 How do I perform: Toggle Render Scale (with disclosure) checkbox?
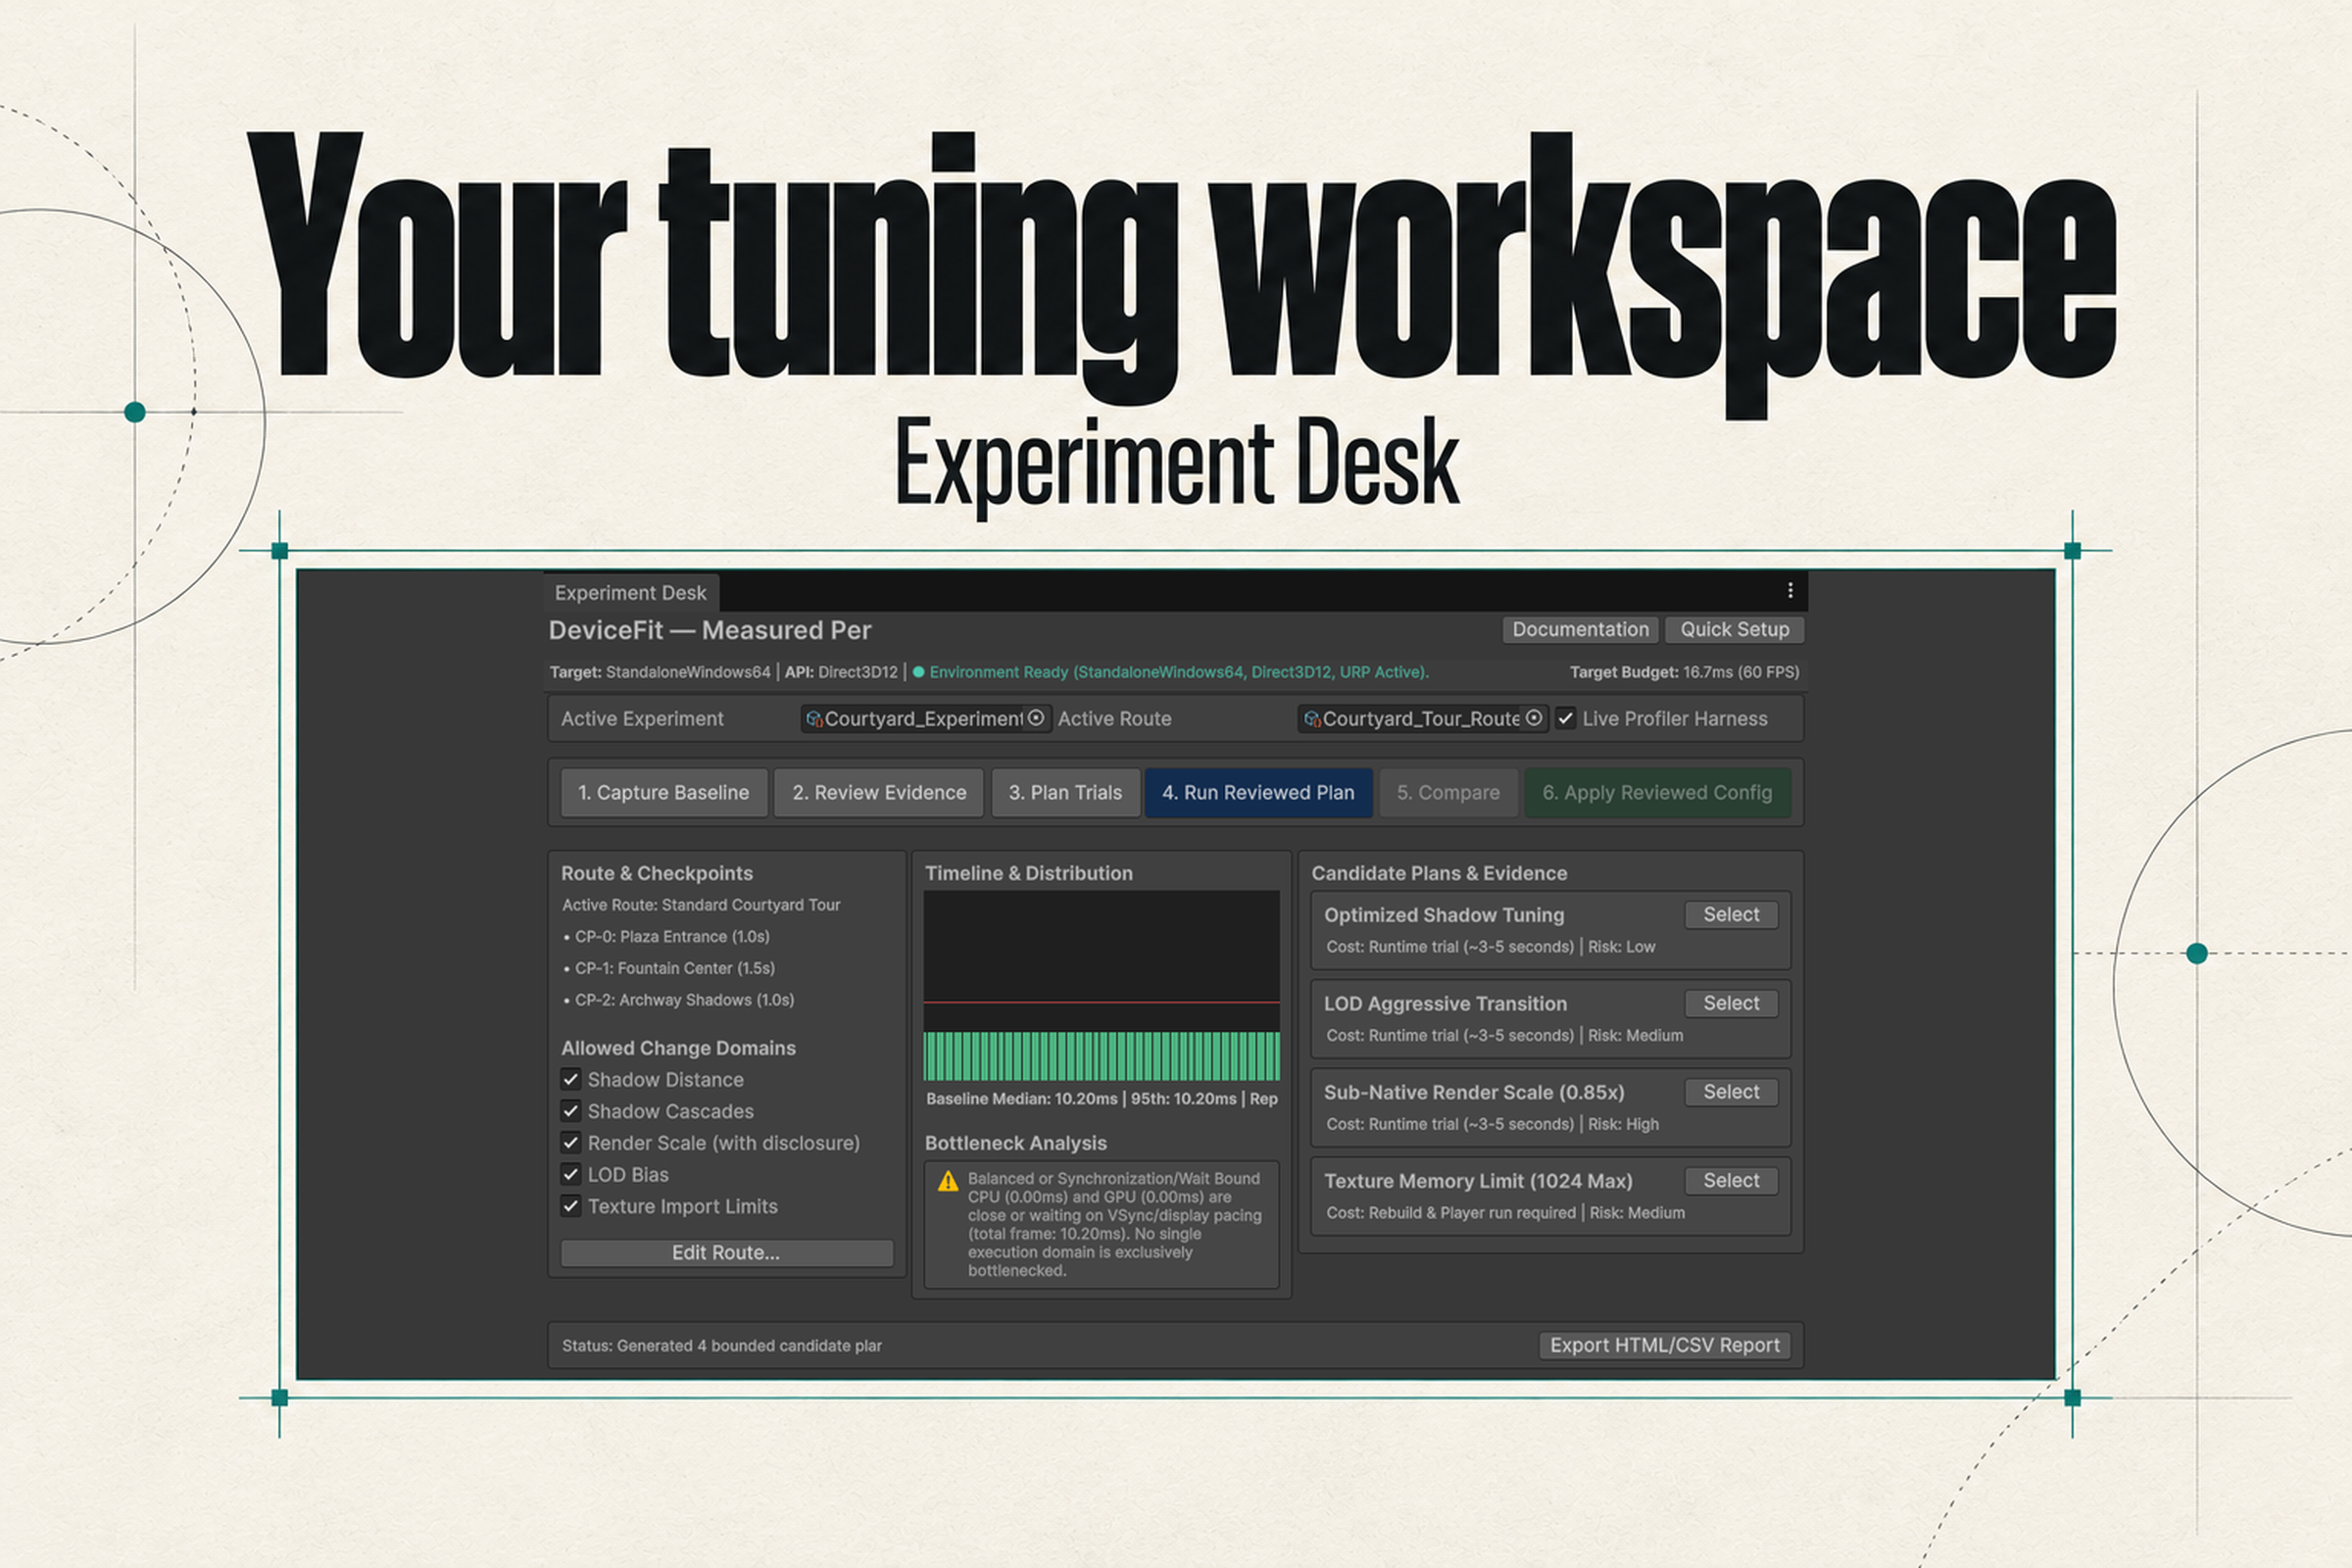pyautogui.click(x=571, y=1143)
